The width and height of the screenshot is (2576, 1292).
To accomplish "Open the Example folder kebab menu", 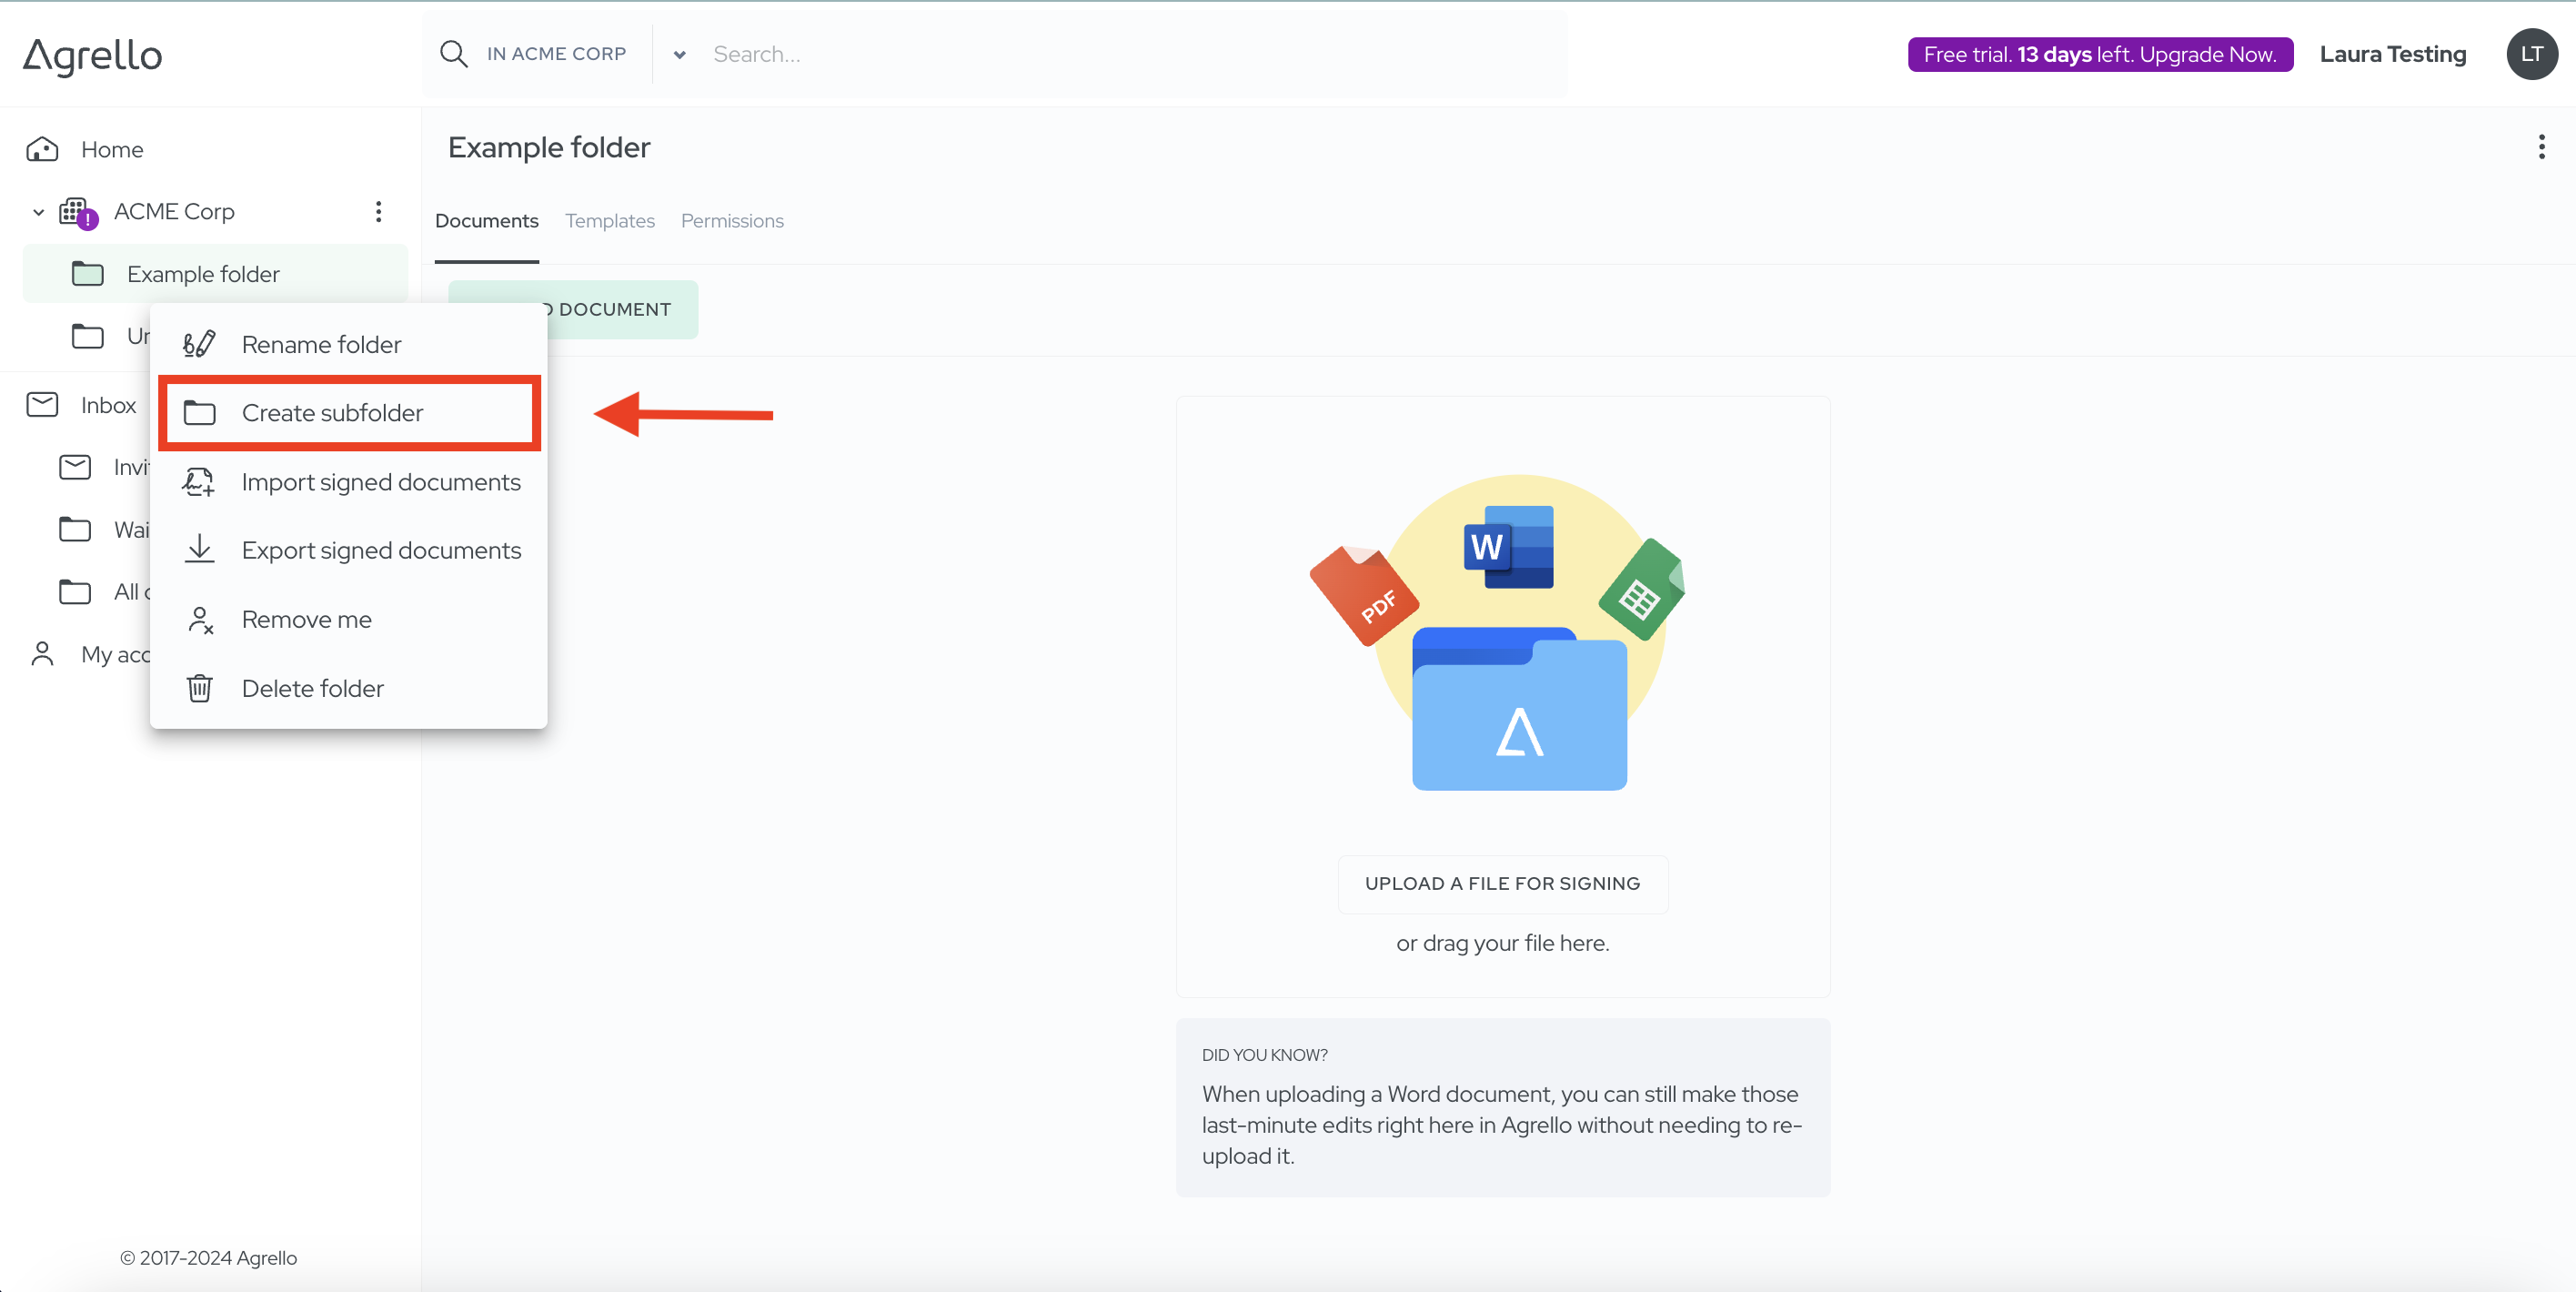I will (x=2541, y=147).
